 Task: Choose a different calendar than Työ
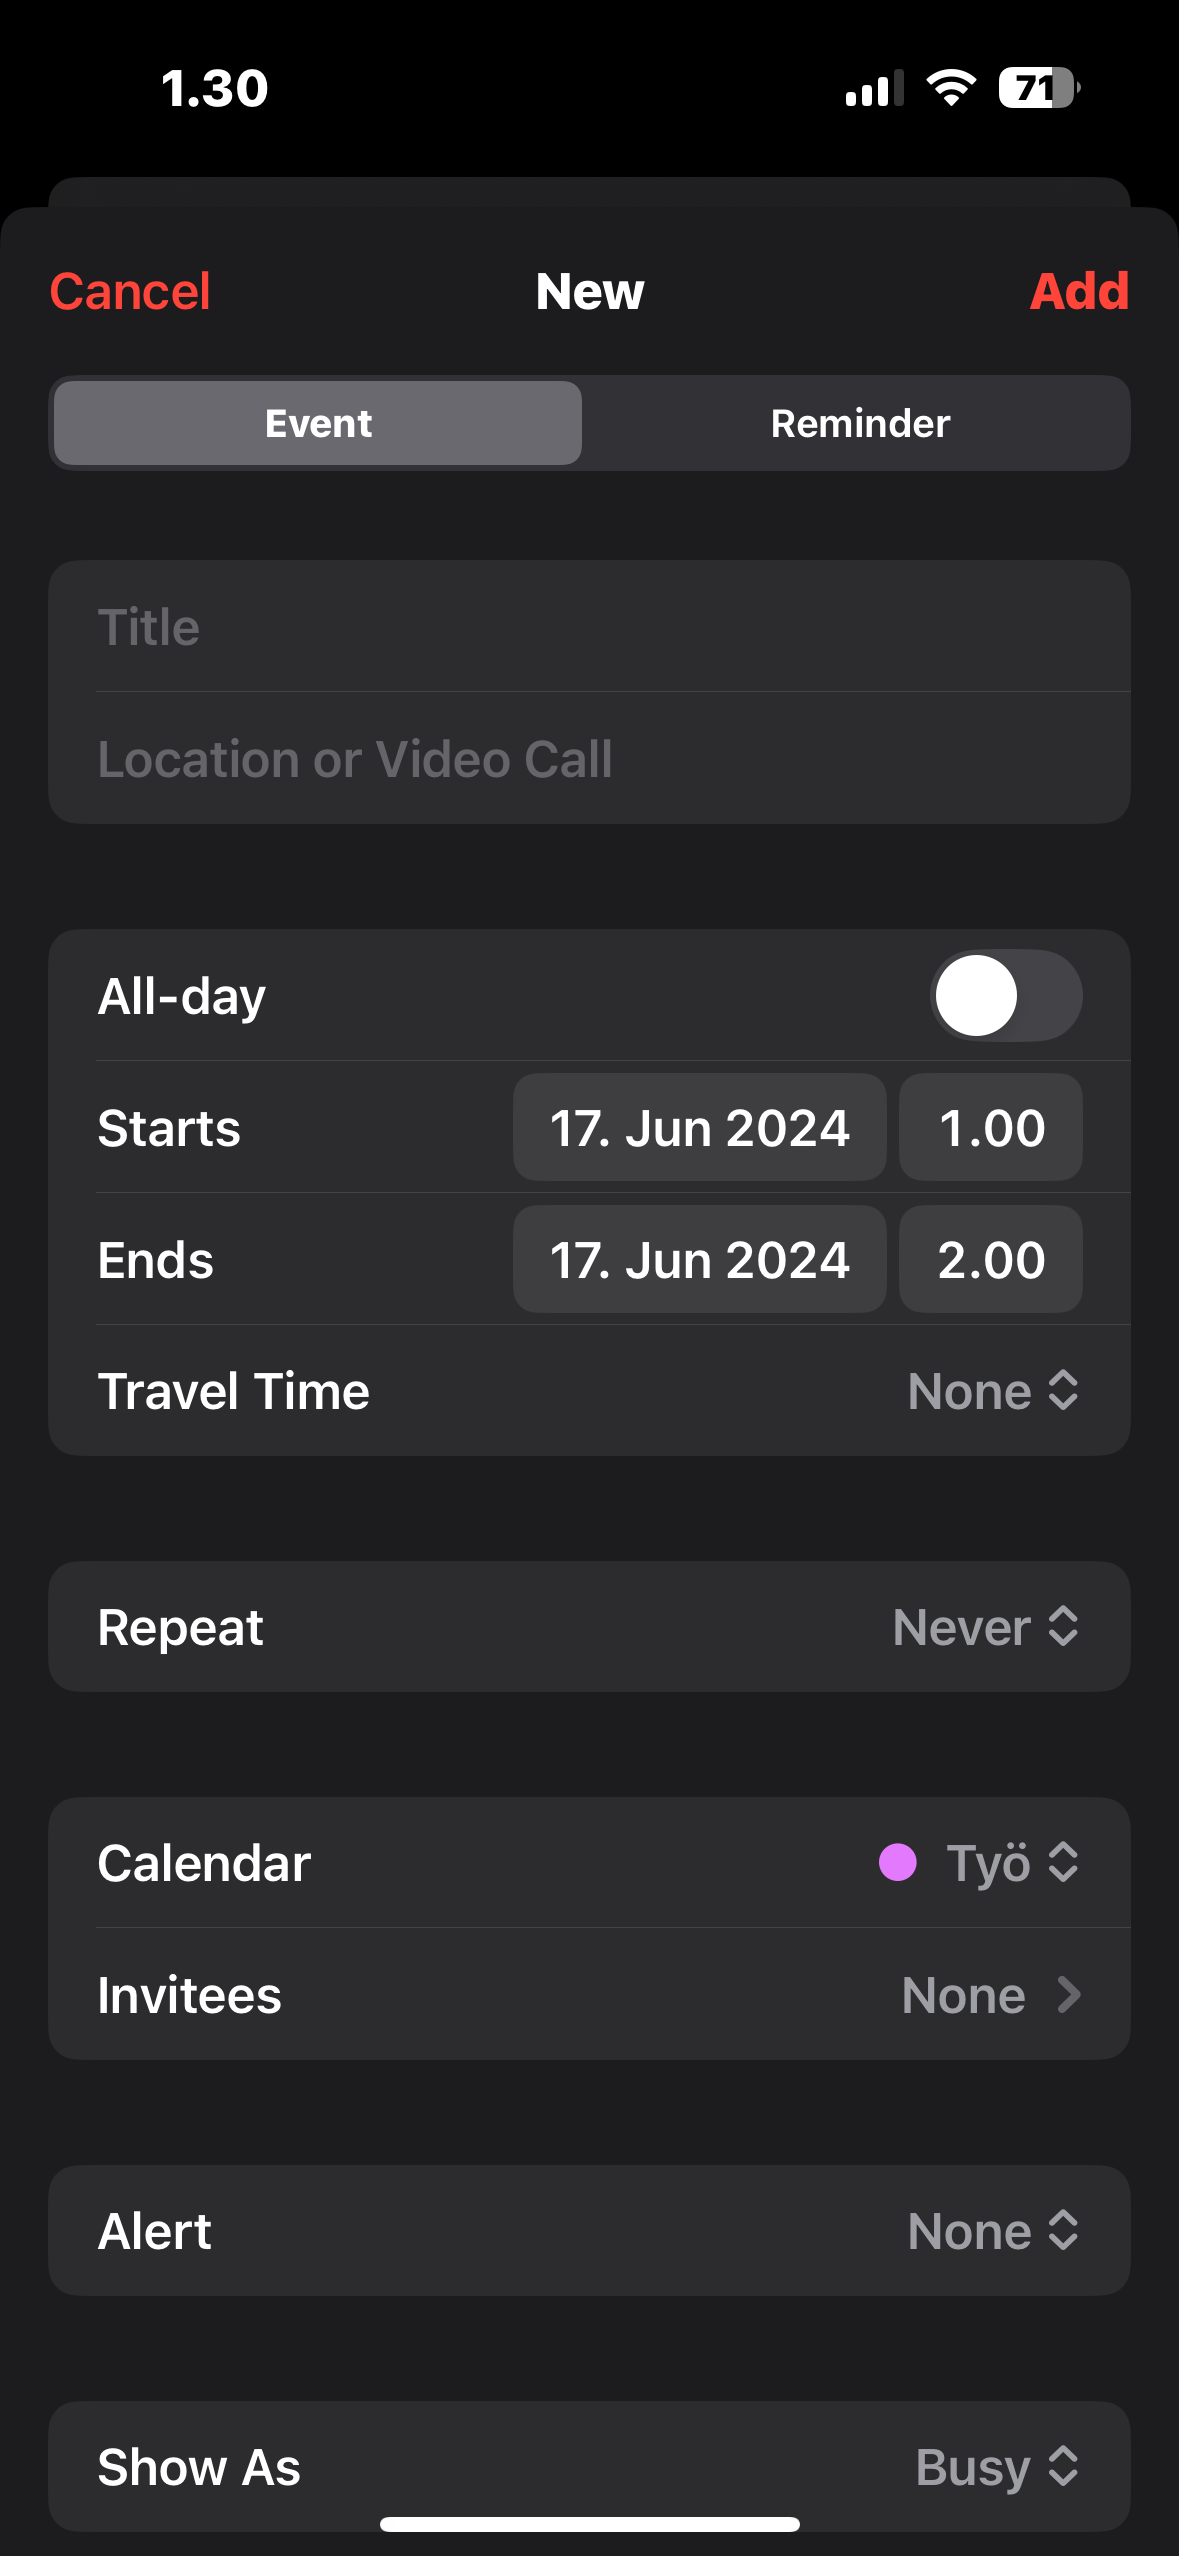point(1010,1863)
